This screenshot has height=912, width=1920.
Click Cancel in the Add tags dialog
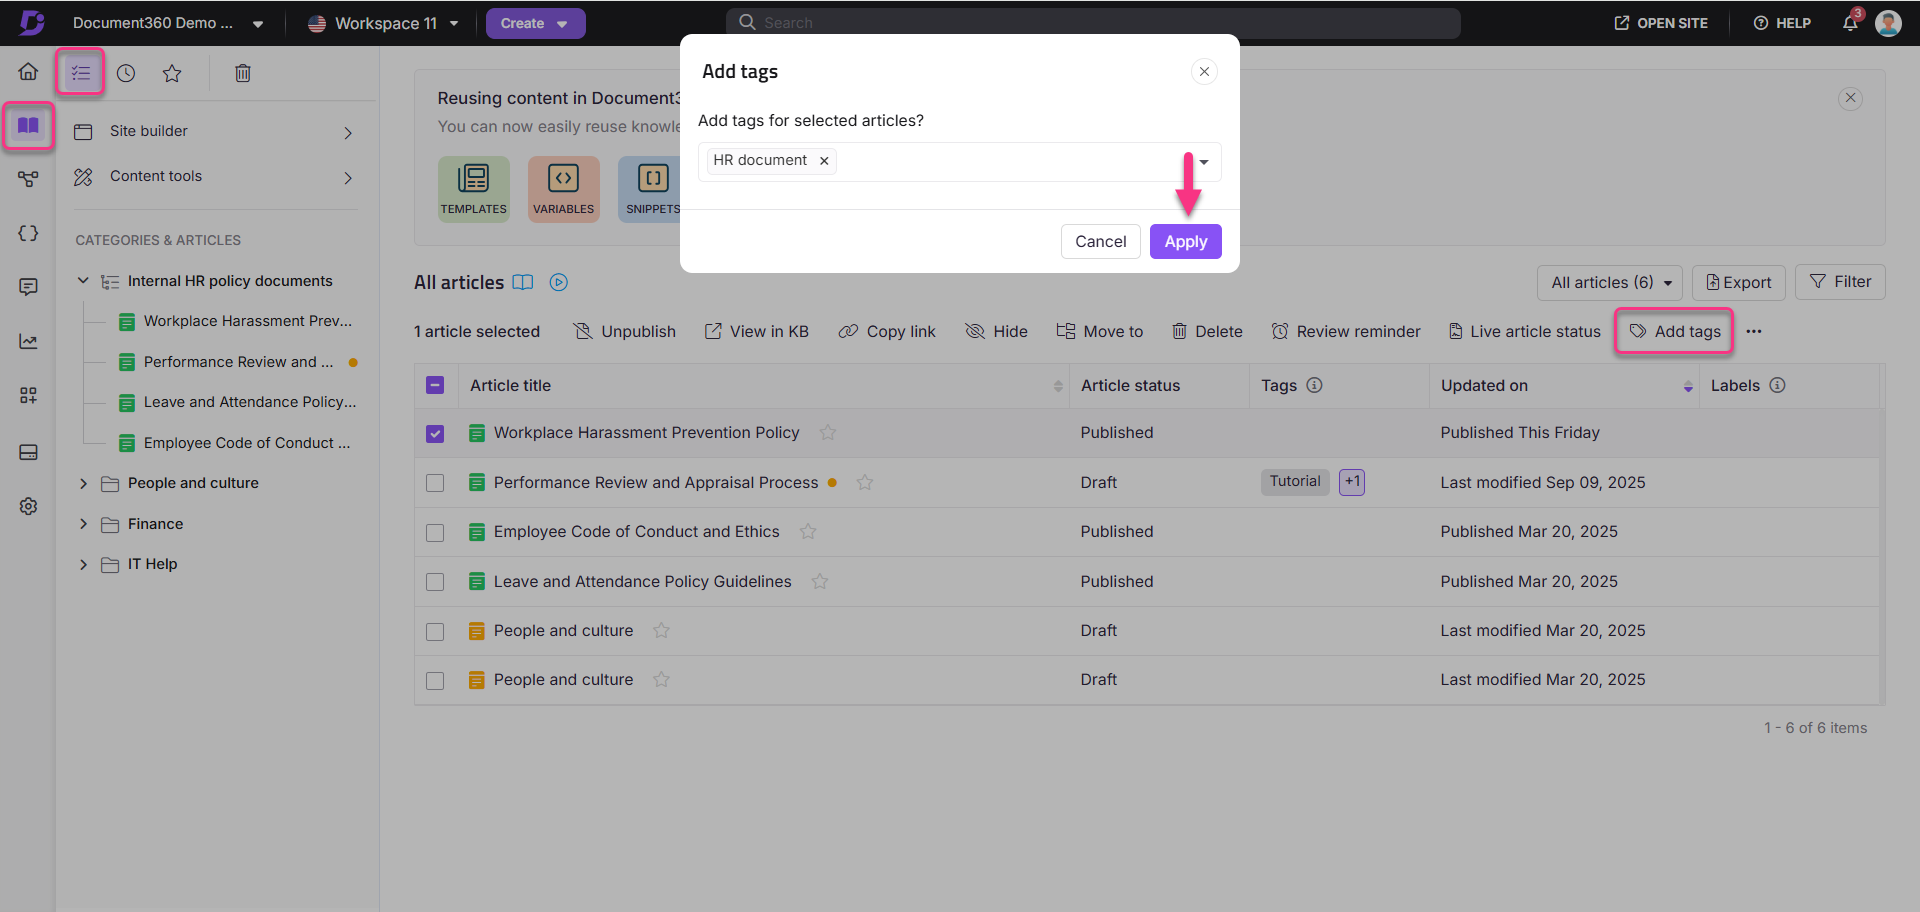(x=1100, y=242)
